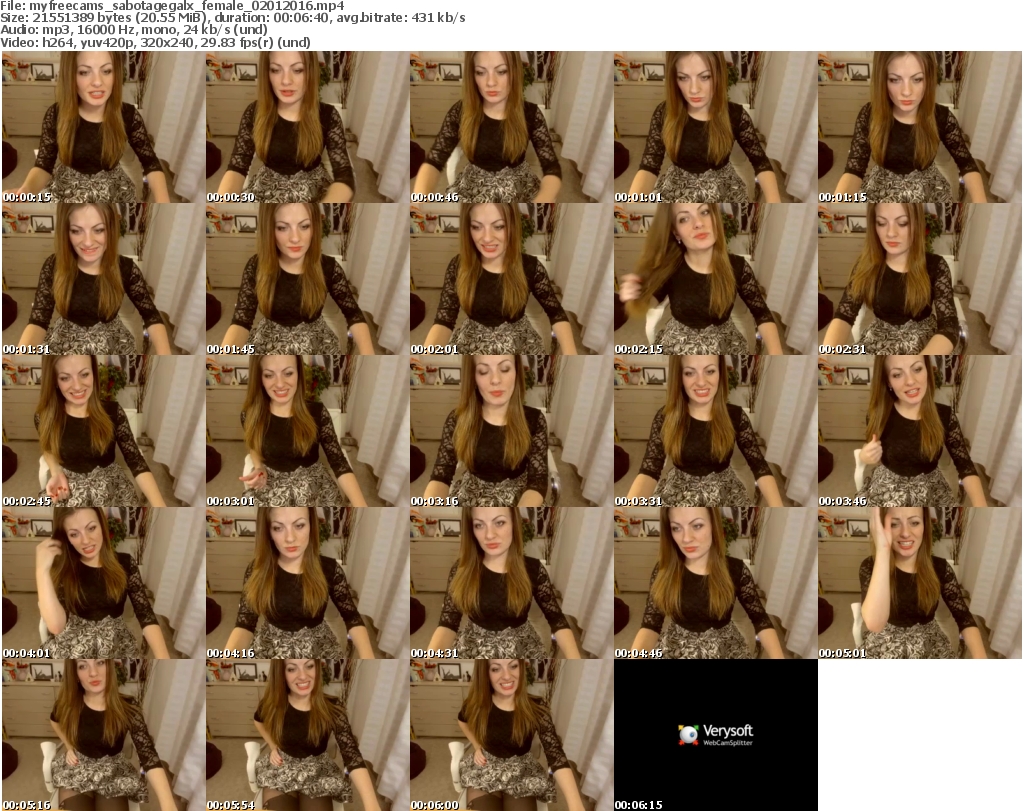Select the thumbnail stamped 00:00:15
Image resolution: width=1024 pixels, height=811 pixels.
[x=104, y=127]
